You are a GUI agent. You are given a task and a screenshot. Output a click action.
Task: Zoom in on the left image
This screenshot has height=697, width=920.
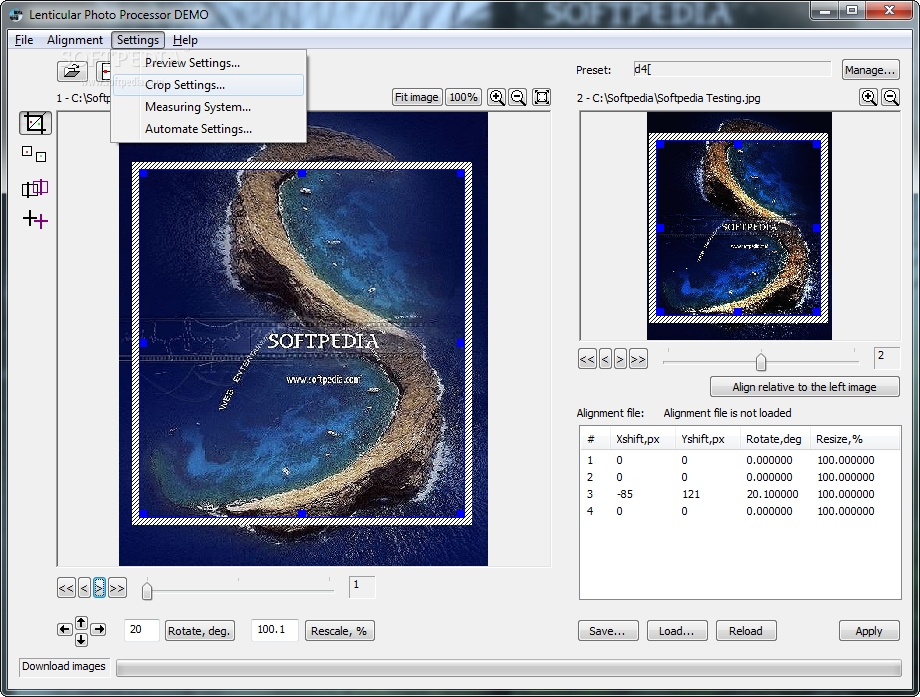(496, 97)
